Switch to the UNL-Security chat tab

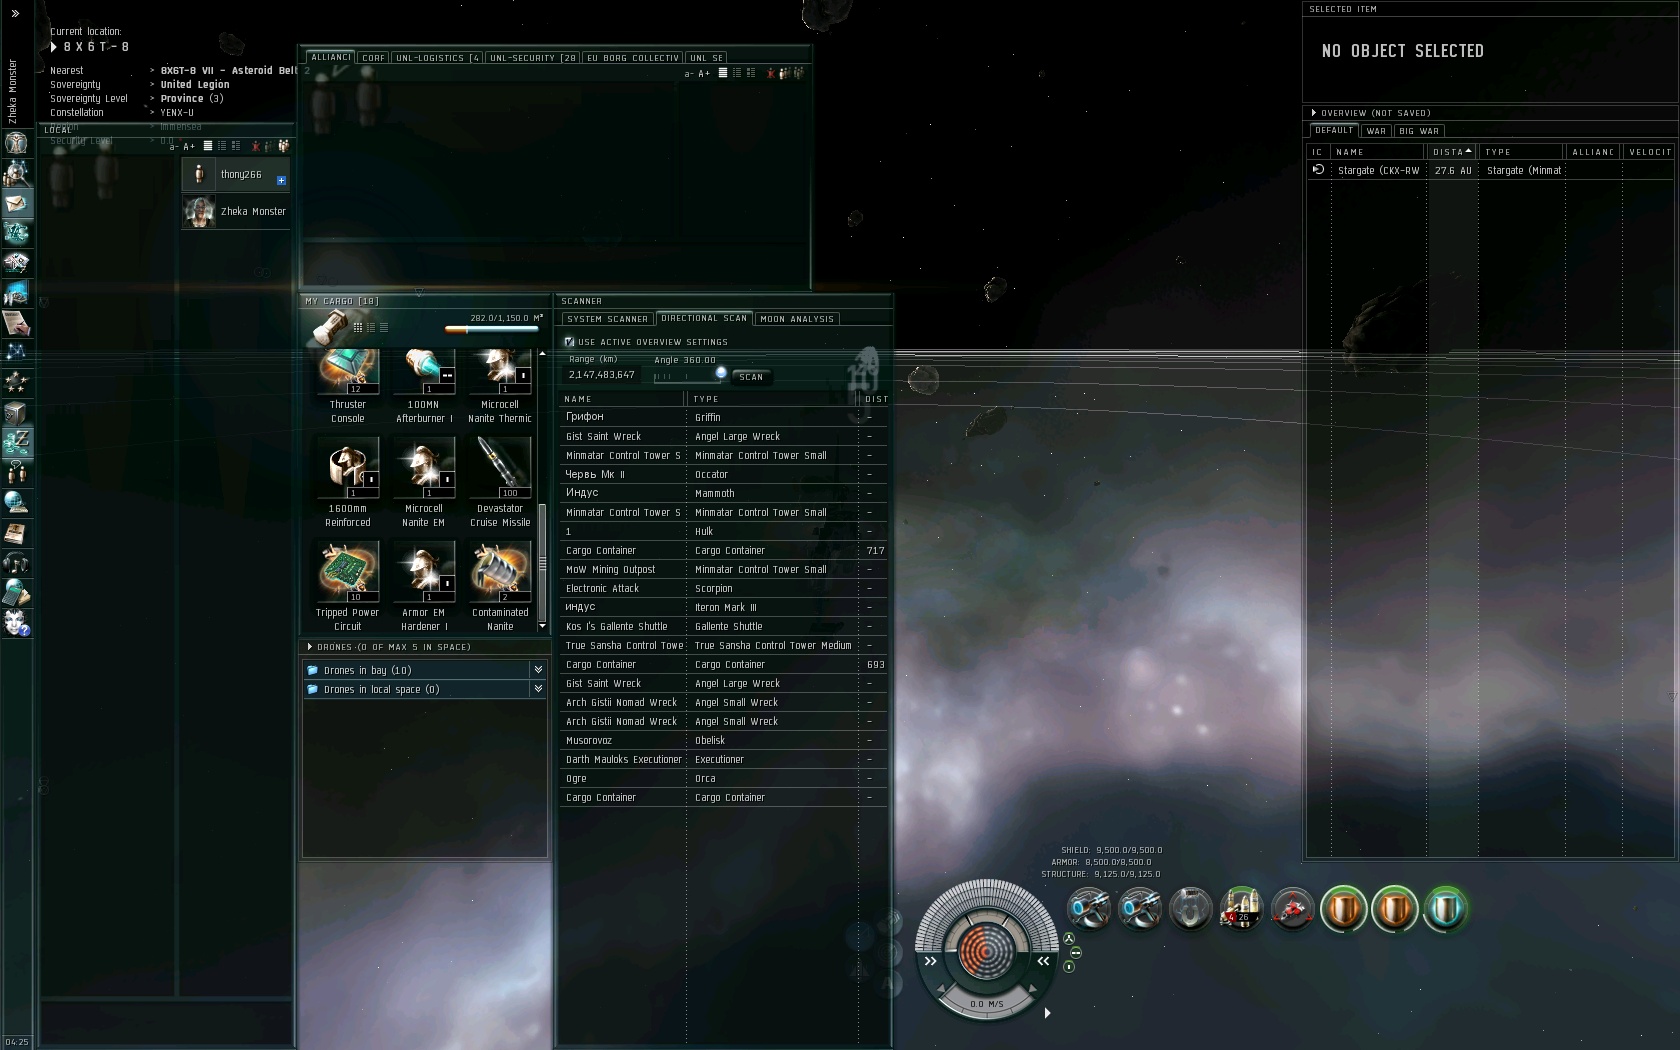[532, 58]
